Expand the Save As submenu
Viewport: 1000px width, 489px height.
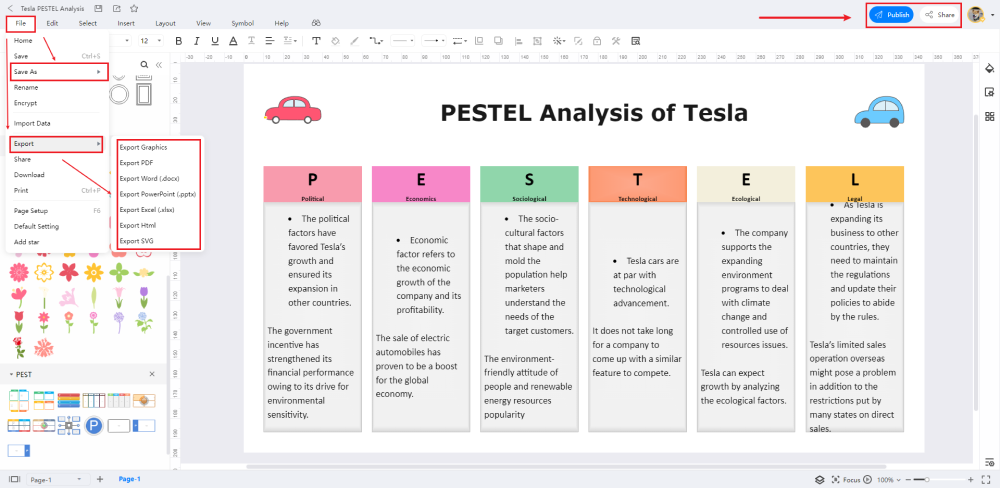pos(59,71)
